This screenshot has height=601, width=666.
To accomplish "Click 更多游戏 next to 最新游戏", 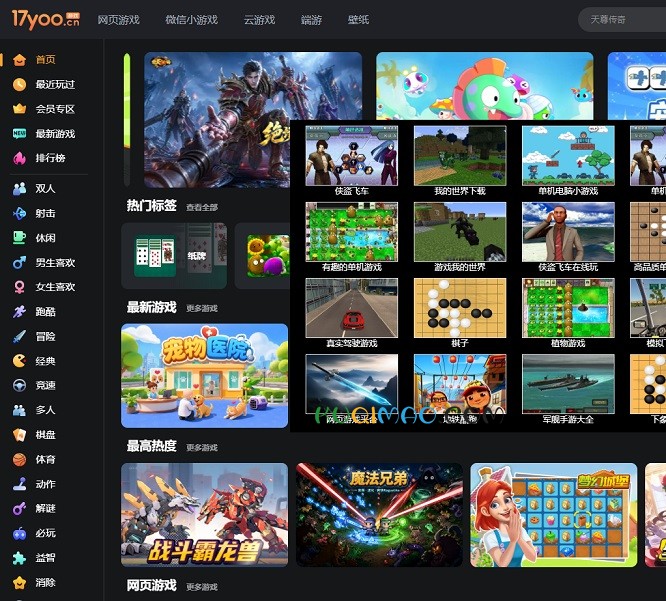I will coord(202,308).
